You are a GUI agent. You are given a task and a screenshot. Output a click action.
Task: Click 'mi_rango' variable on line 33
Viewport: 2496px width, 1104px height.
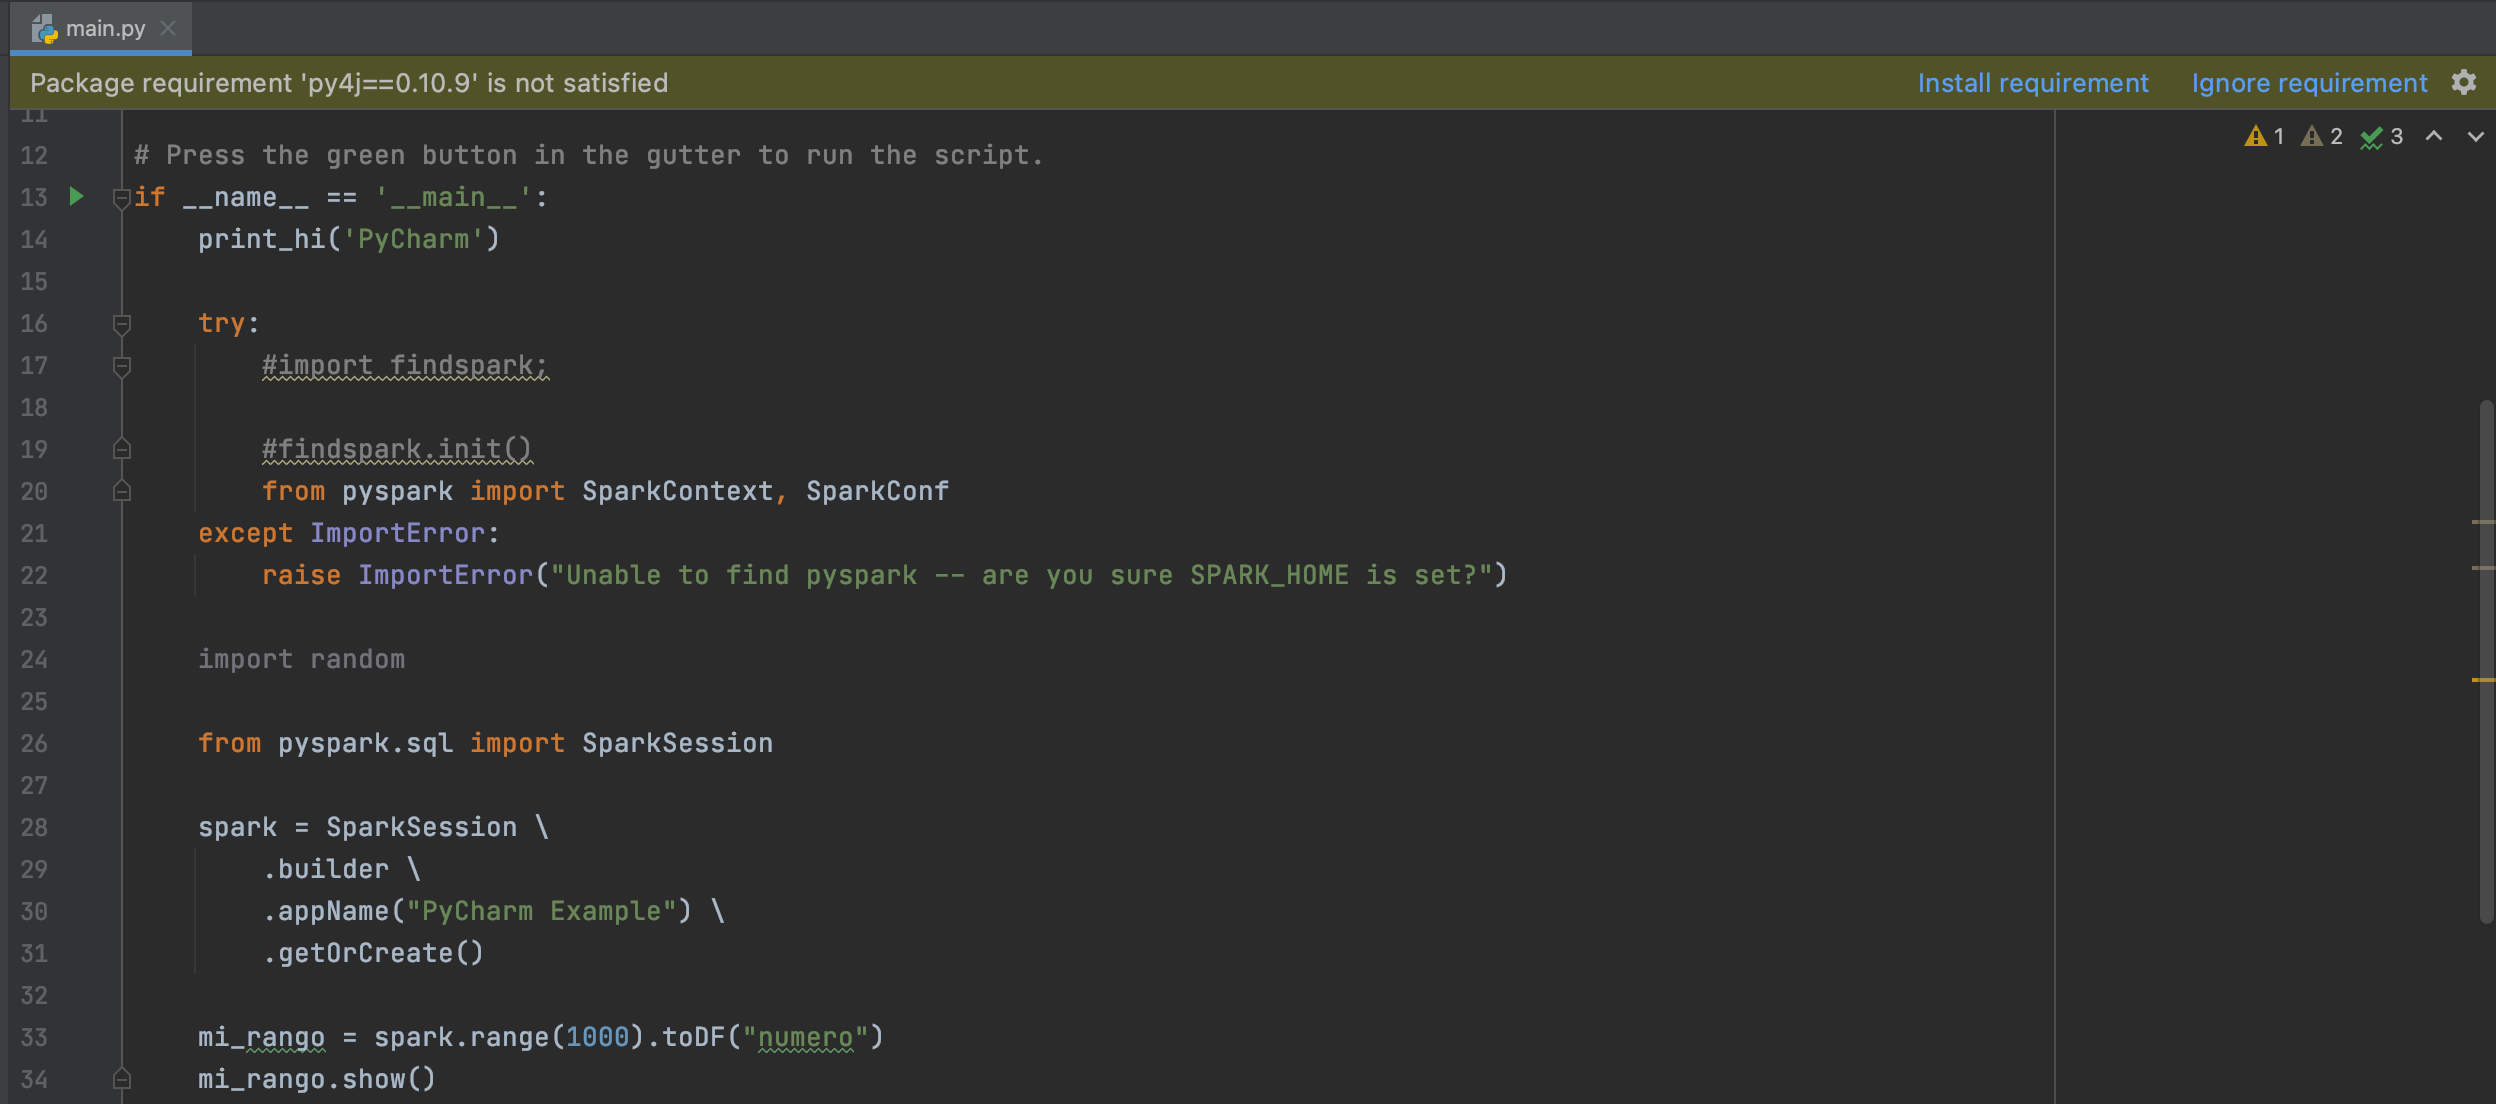coord(261,1037)
